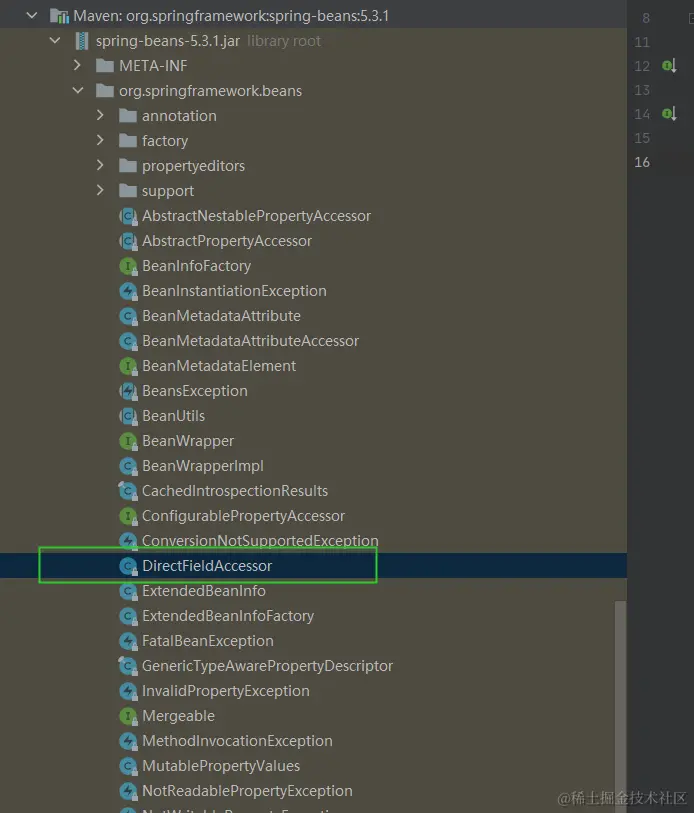This screenshot has width=694, height=813.
Task: Click the factory folder icon
Action: click(128, 141)
